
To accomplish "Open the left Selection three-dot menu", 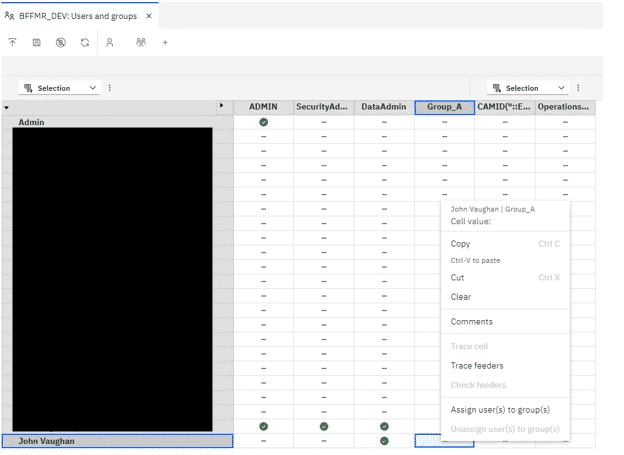I will click(x=109, y=88).
